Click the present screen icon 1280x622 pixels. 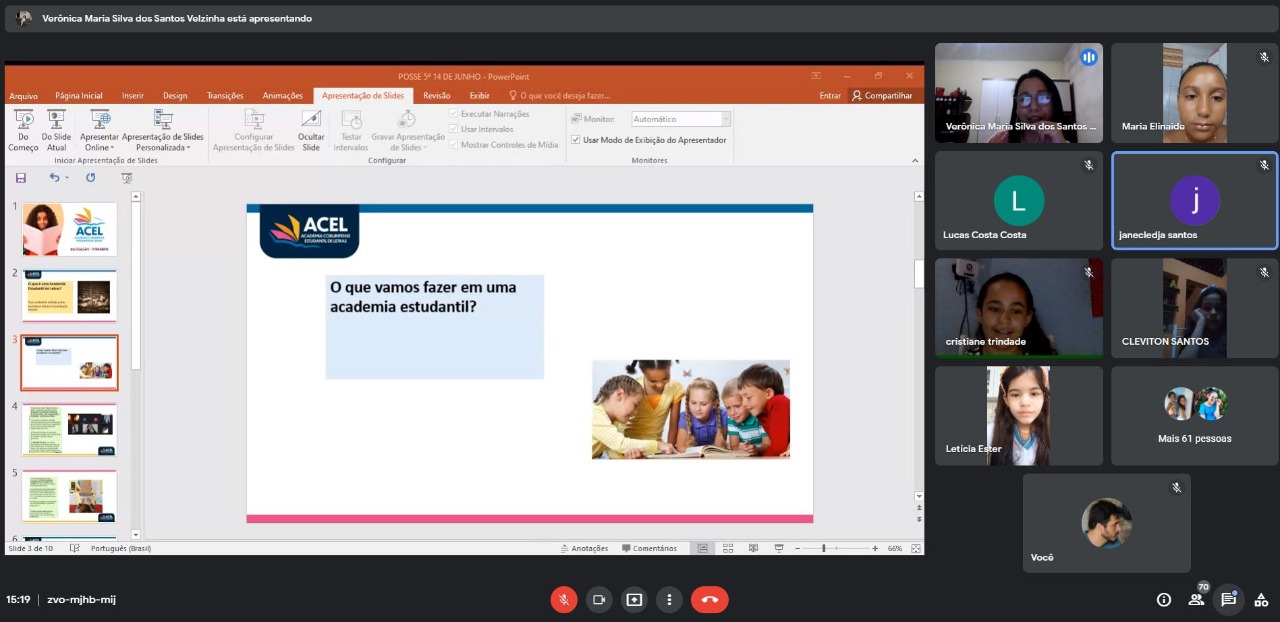click(x=634, y=599)
